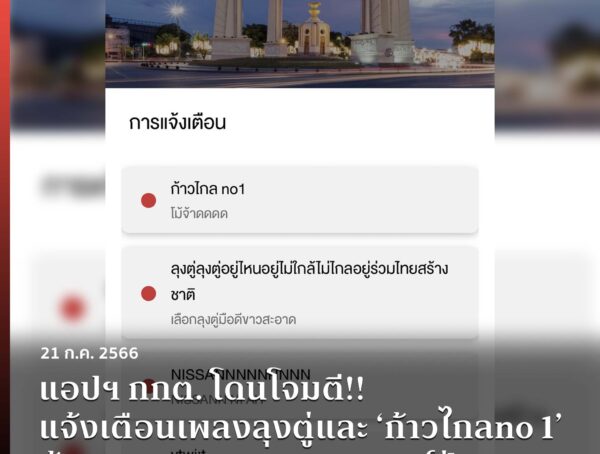
Task: Click the headline line mentioning ก้าวไกลno 1
Action: [x=300, y=426]
